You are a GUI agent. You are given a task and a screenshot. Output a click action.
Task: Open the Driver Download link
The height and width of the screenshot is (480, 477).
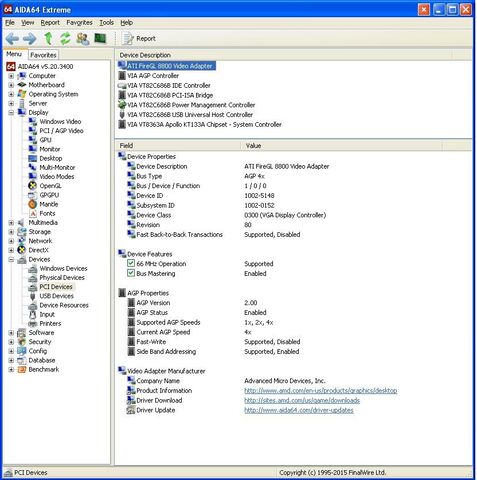[x=302, y=400]
